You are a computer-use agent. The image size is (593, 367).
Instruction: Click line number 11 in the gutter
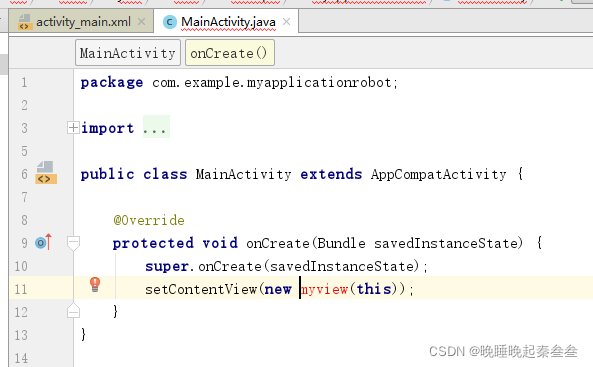tap(21, 289)
